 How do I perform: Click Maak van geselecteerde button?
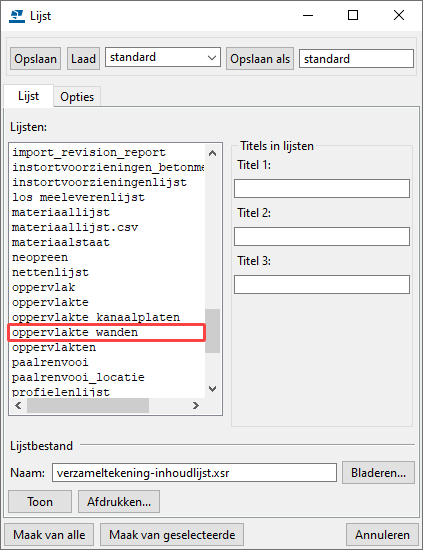coord(172,535)
